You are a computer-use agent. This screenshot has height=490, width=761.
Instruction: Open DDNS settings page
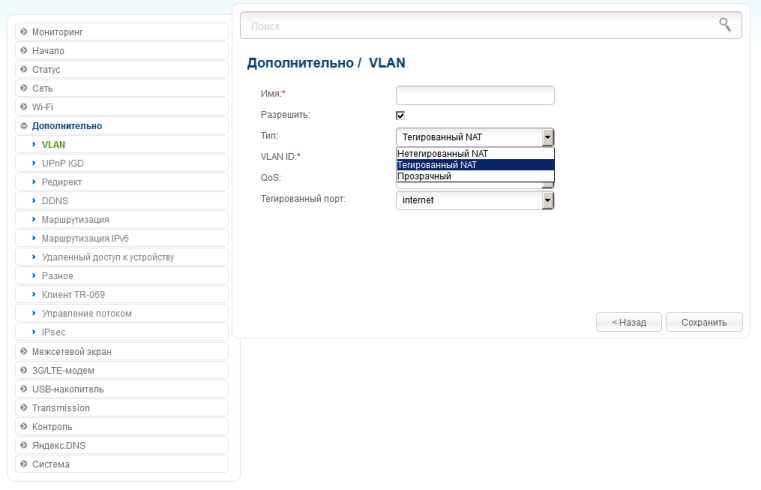[x=122, y=200]
